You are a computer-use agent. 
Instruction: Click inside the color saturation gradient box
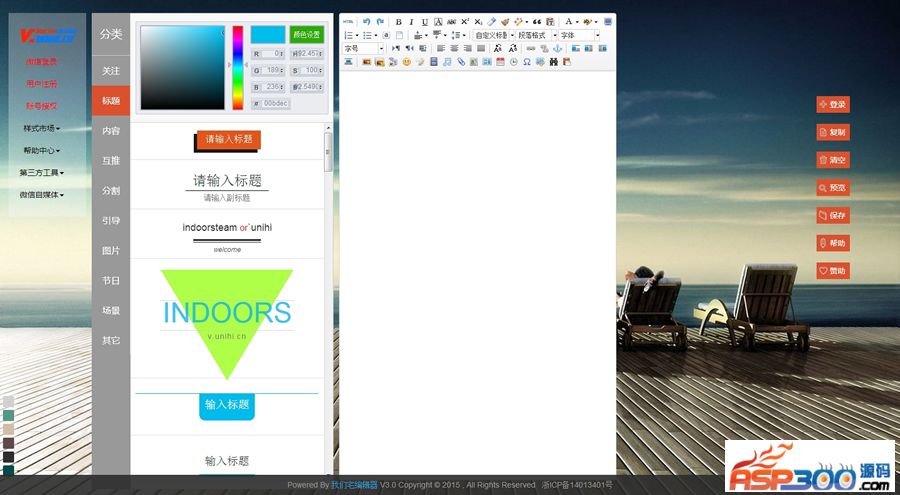pos(183,67)
